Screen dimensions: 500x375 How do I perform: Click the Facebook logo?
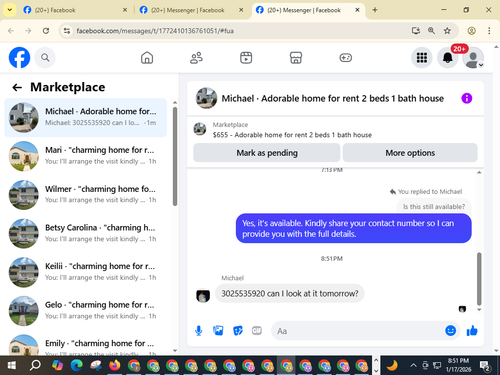[19, 58]
